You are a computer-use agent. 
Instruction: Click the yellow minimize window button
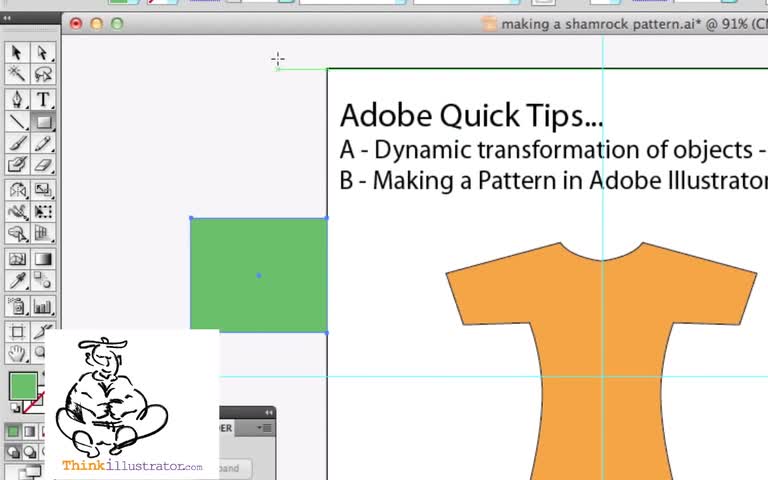click(96, 24)
